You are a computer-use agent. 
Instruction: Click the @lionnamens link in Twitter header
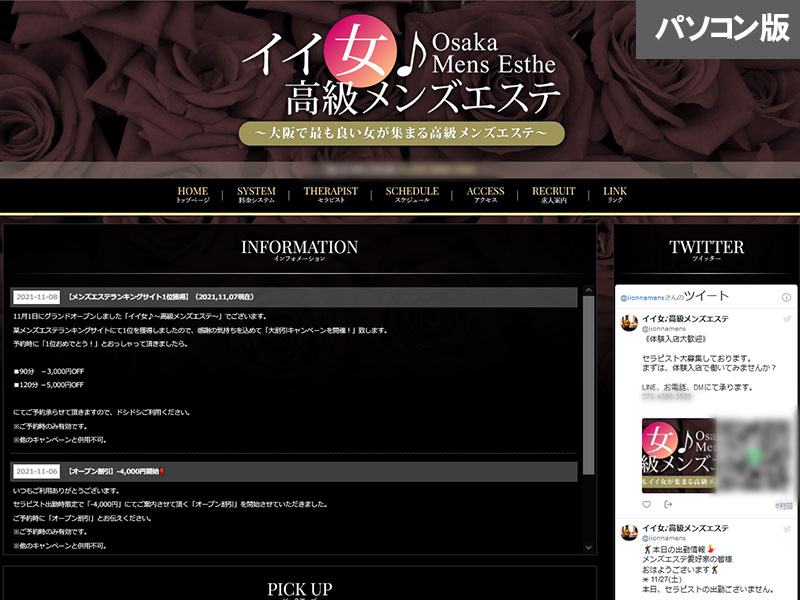tap(645, 297)
